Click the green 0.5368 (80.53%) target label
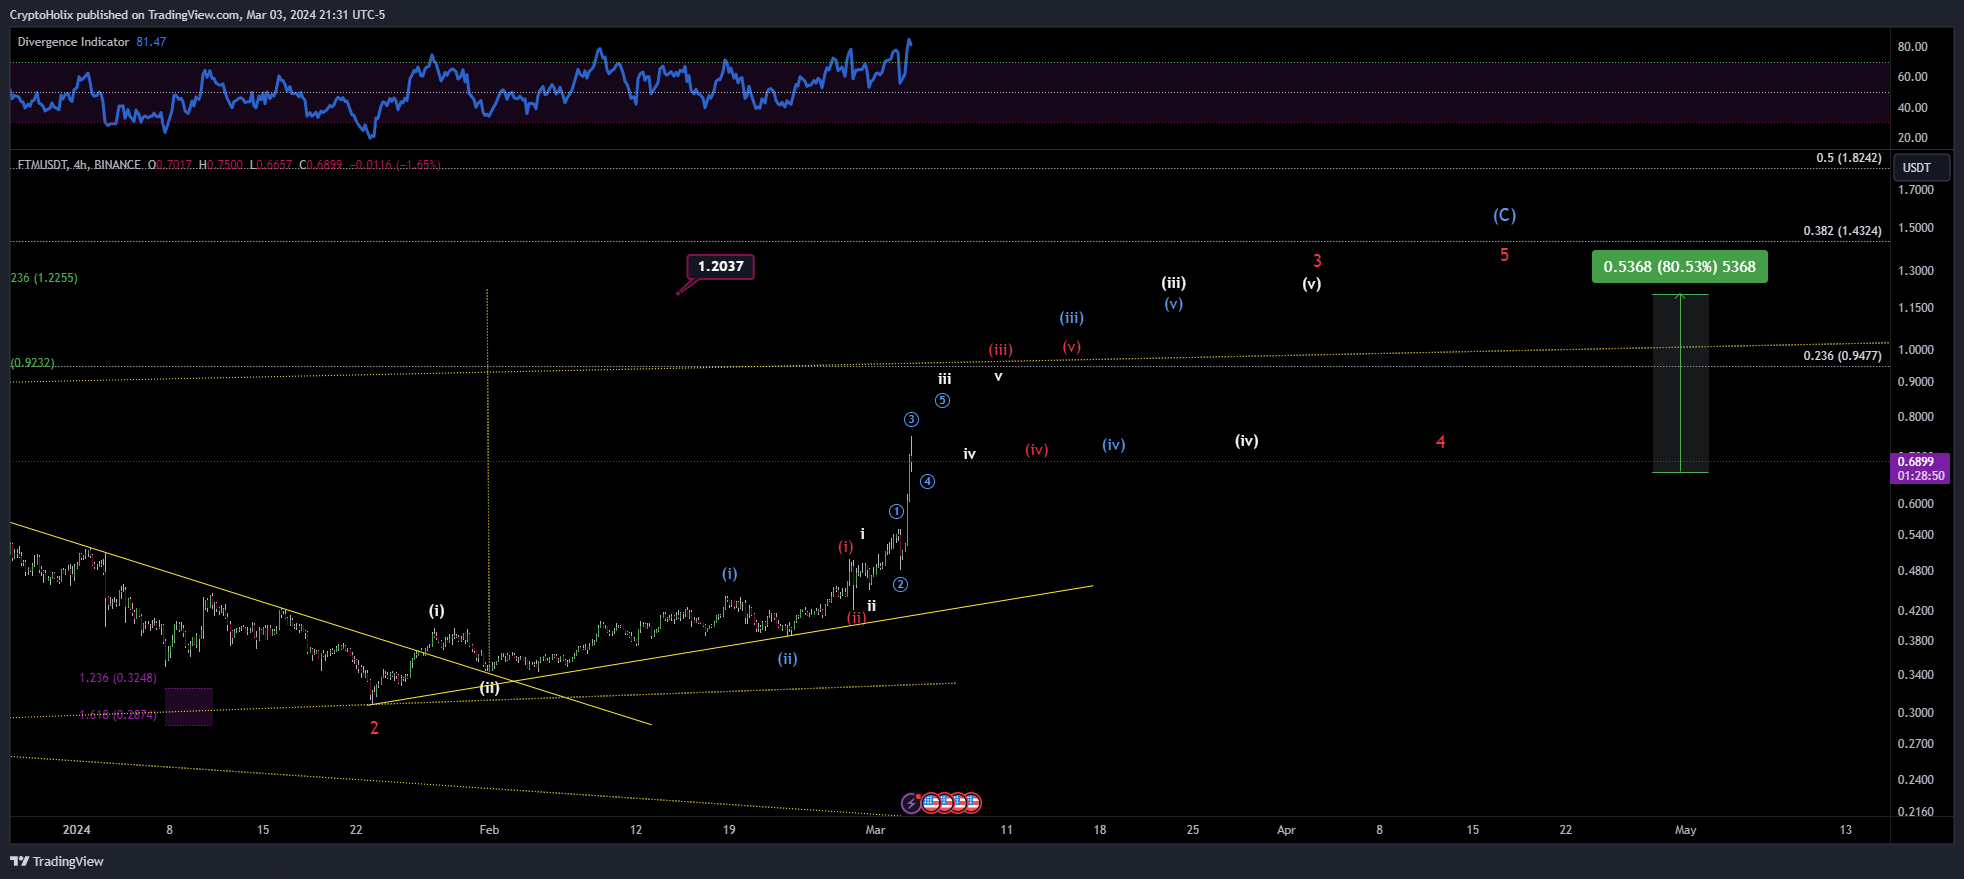 click(1679, 267)
